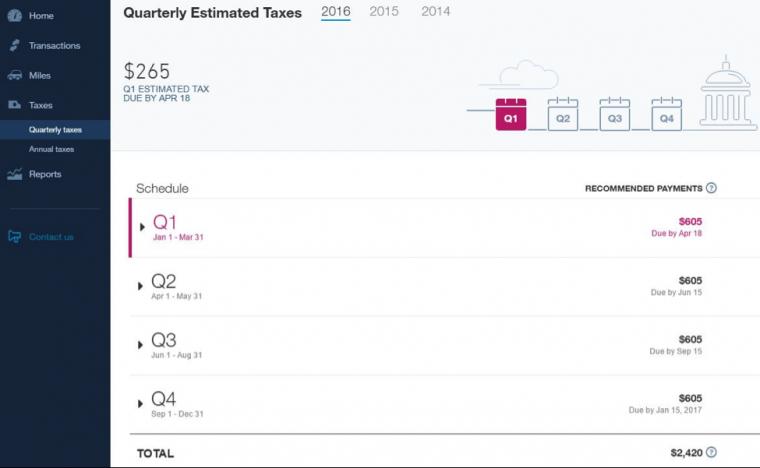760x468 pixels.
Task: Click the Taxes icon in sidebar
Action: (15, 105)
